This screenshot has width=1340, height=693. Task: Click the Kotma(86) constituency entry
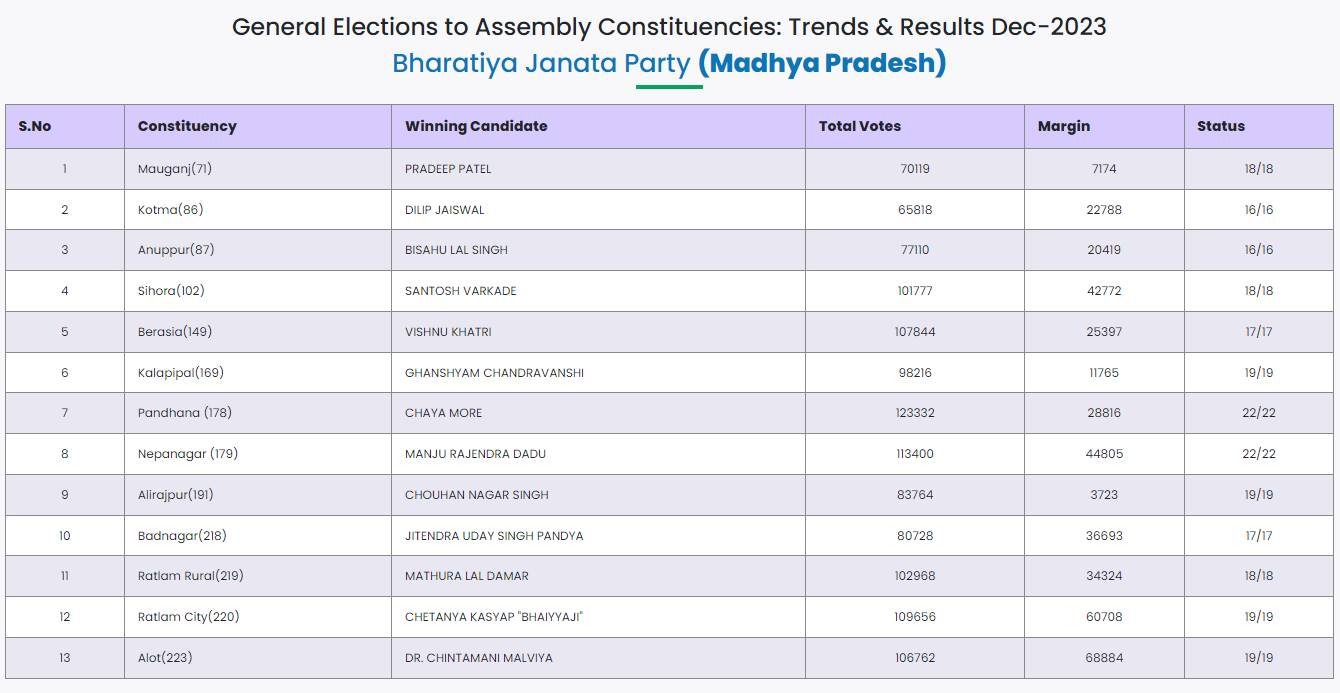(x=171, y=210)
